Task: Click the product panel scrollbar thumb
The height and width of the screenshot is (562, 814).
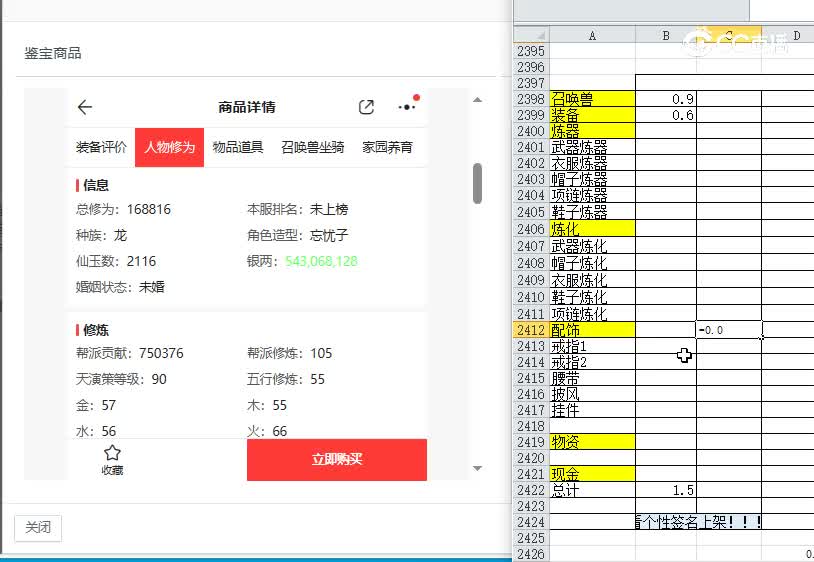Action: click(478, 183)
